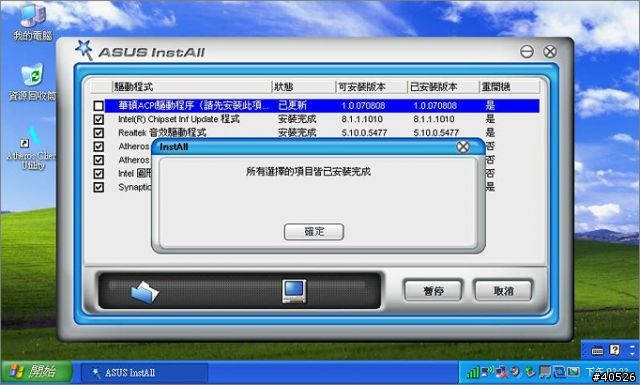Click the blue folder icon in progress bar

click(x=144, y=292)
